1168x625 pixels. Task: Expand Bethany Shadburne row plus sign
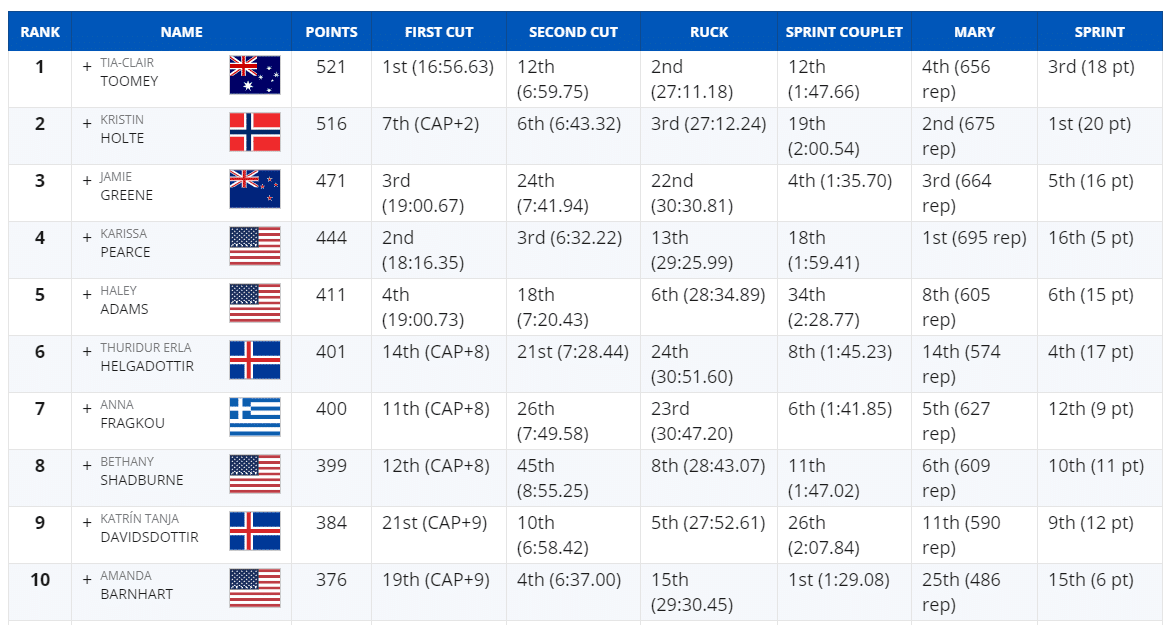pyautogui.click(x=87, y=465)
